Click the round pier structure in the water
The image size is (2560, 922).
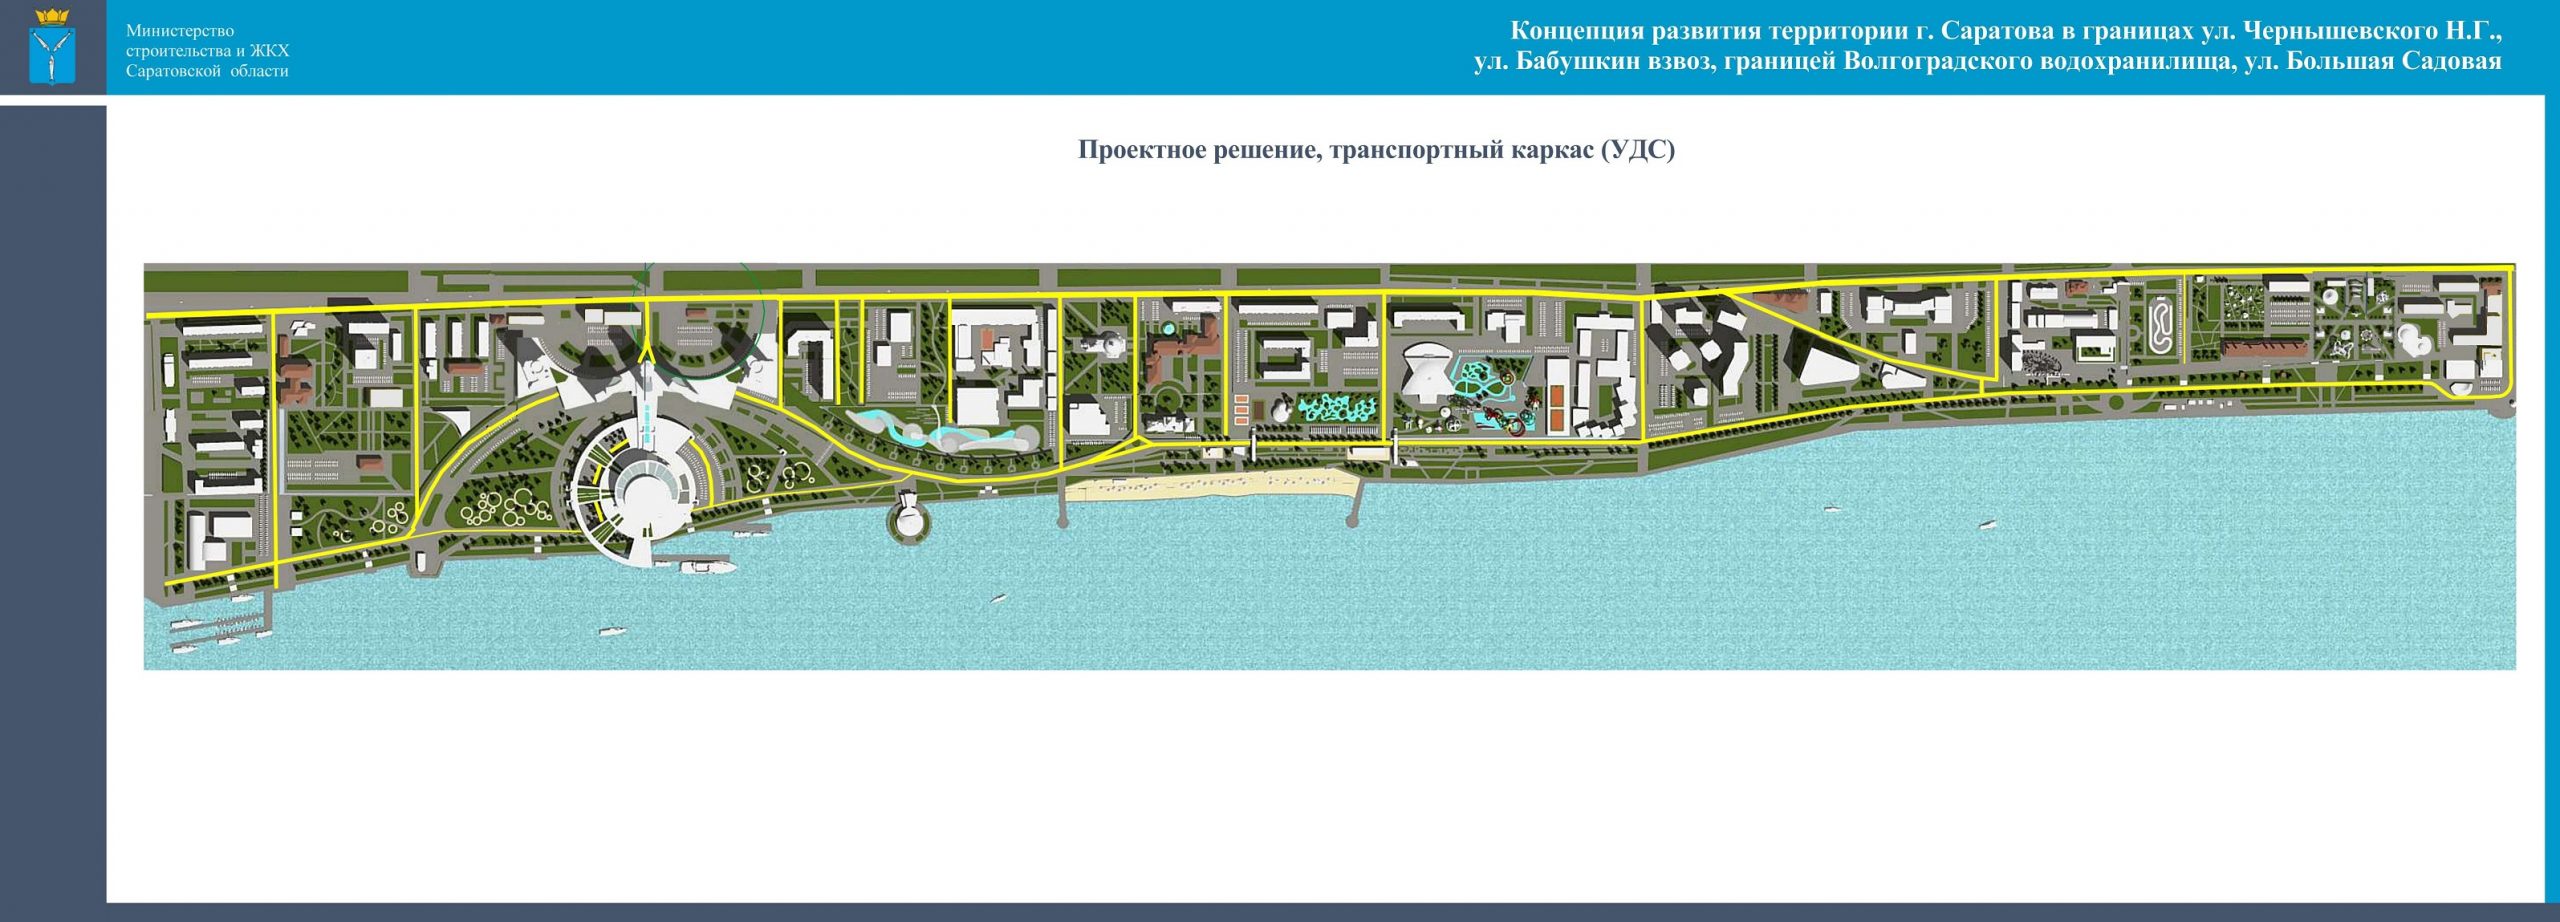909,520
